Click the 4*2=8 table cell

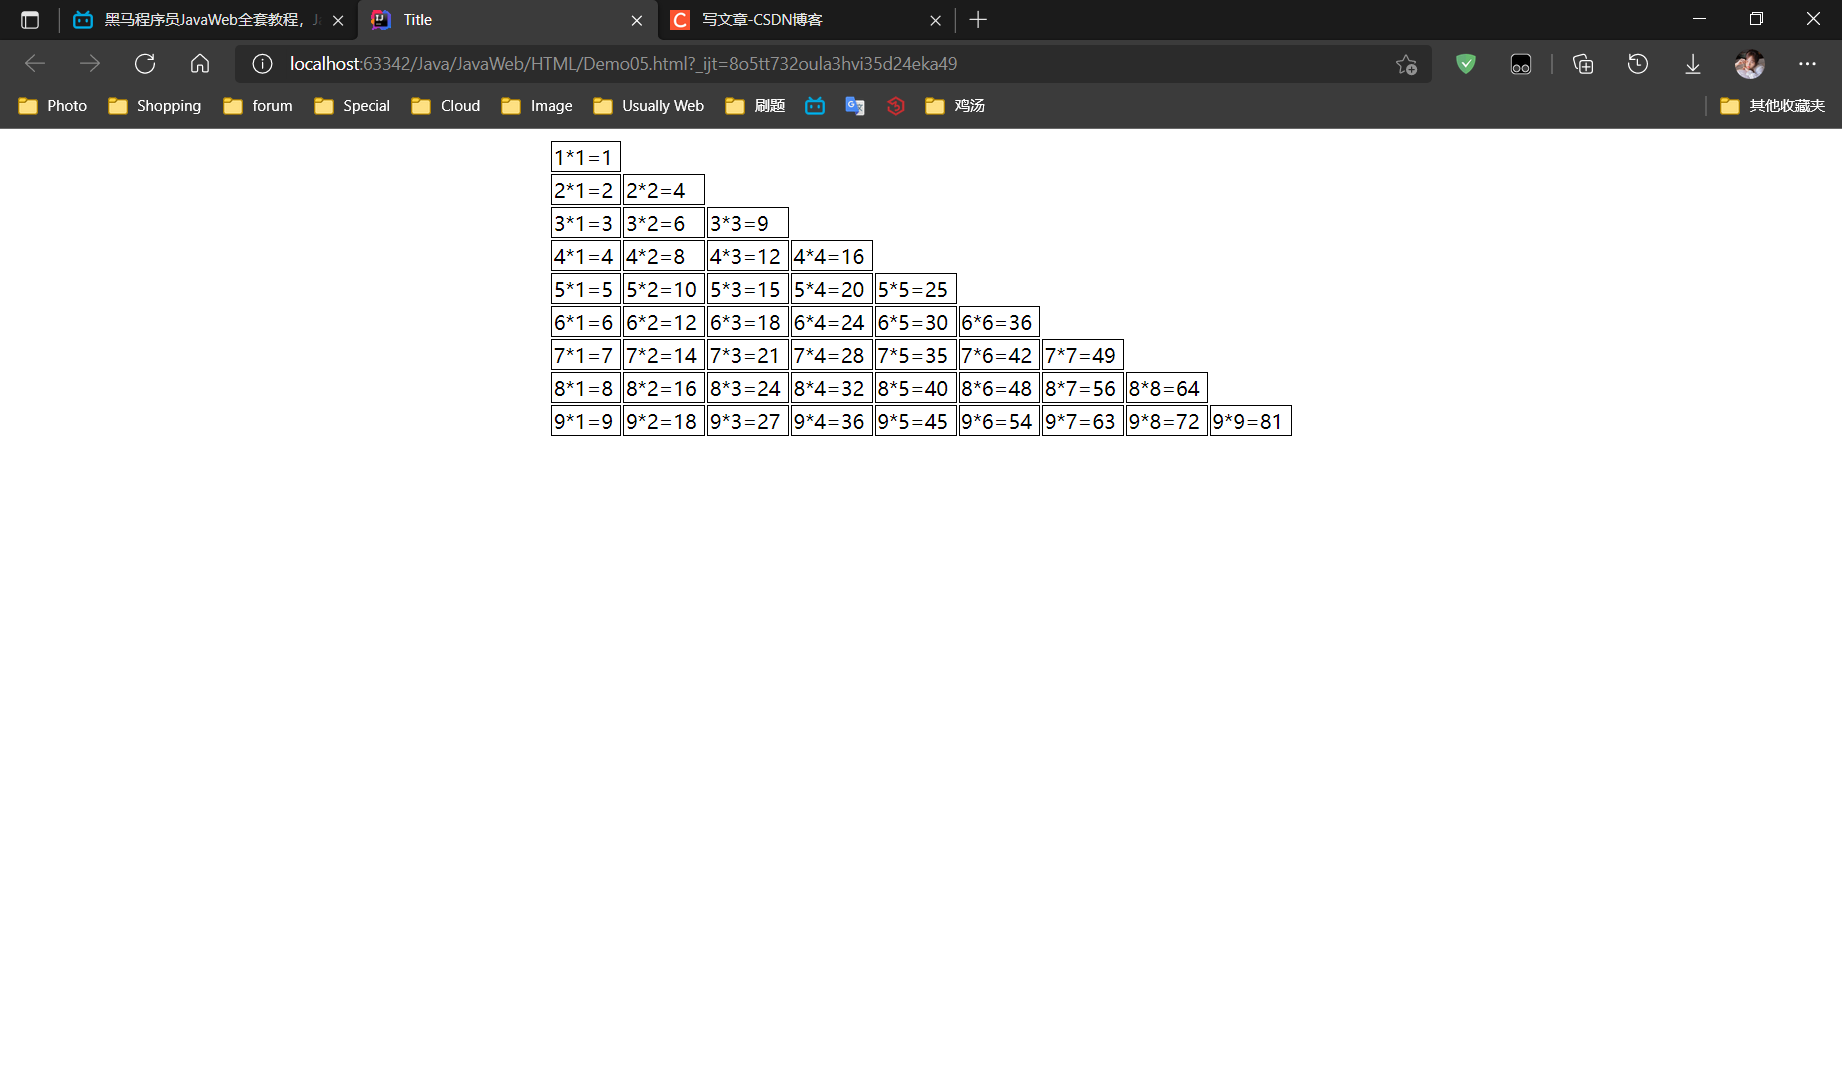click(x=664, y=256)
